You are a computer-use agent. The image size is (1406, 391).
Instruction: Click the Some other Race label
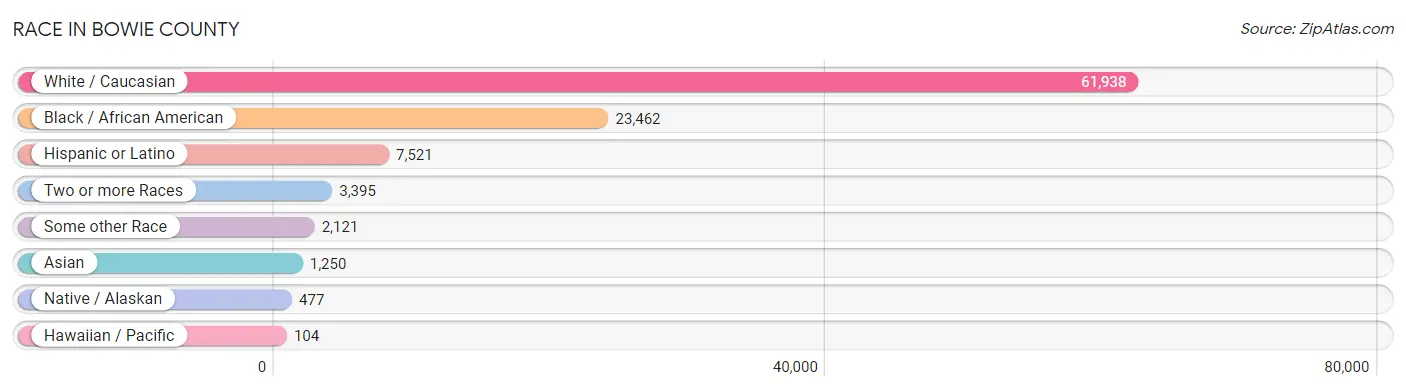pos(105,227)
